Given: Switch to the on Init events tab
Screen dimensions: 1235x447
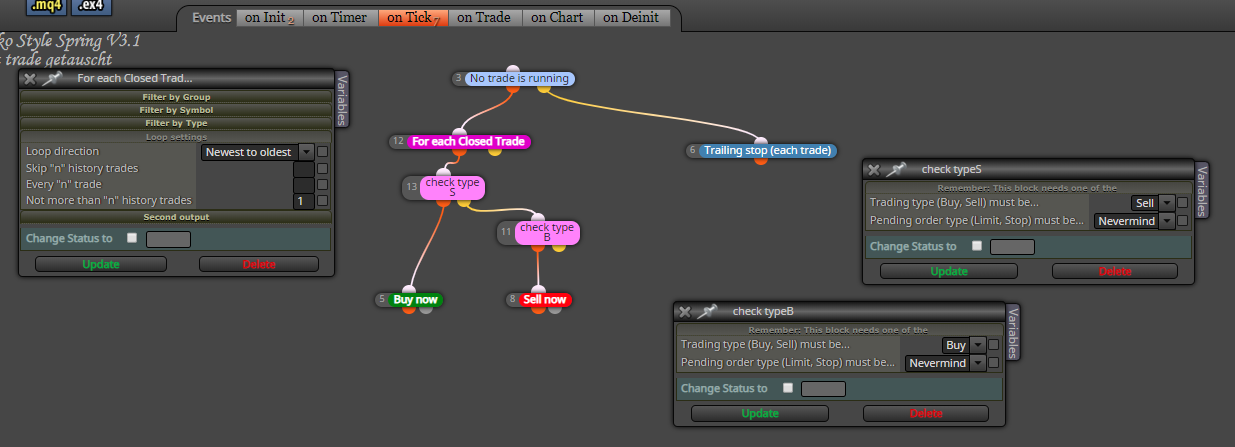Looking at the screenshot, I should pyautogui.click(x=270, y=17).
